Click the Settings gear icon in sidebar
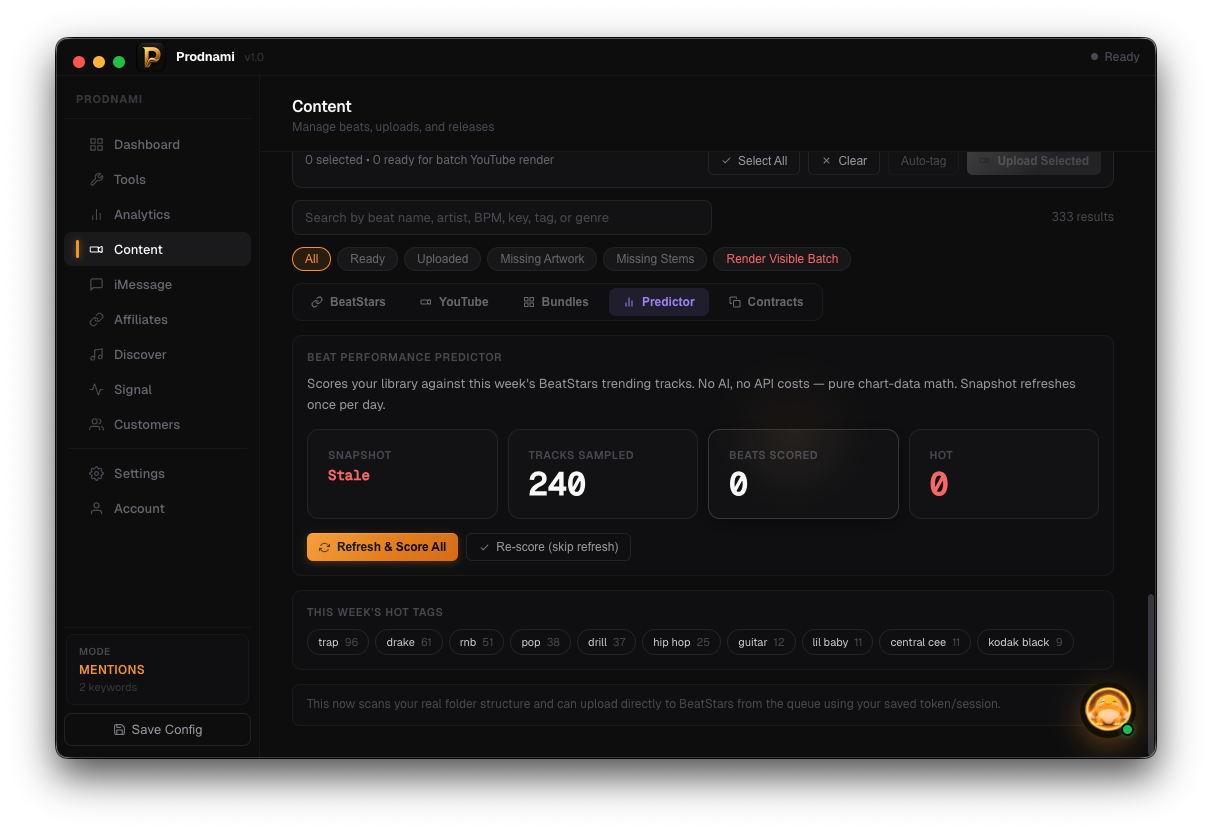 pos(96,474)
